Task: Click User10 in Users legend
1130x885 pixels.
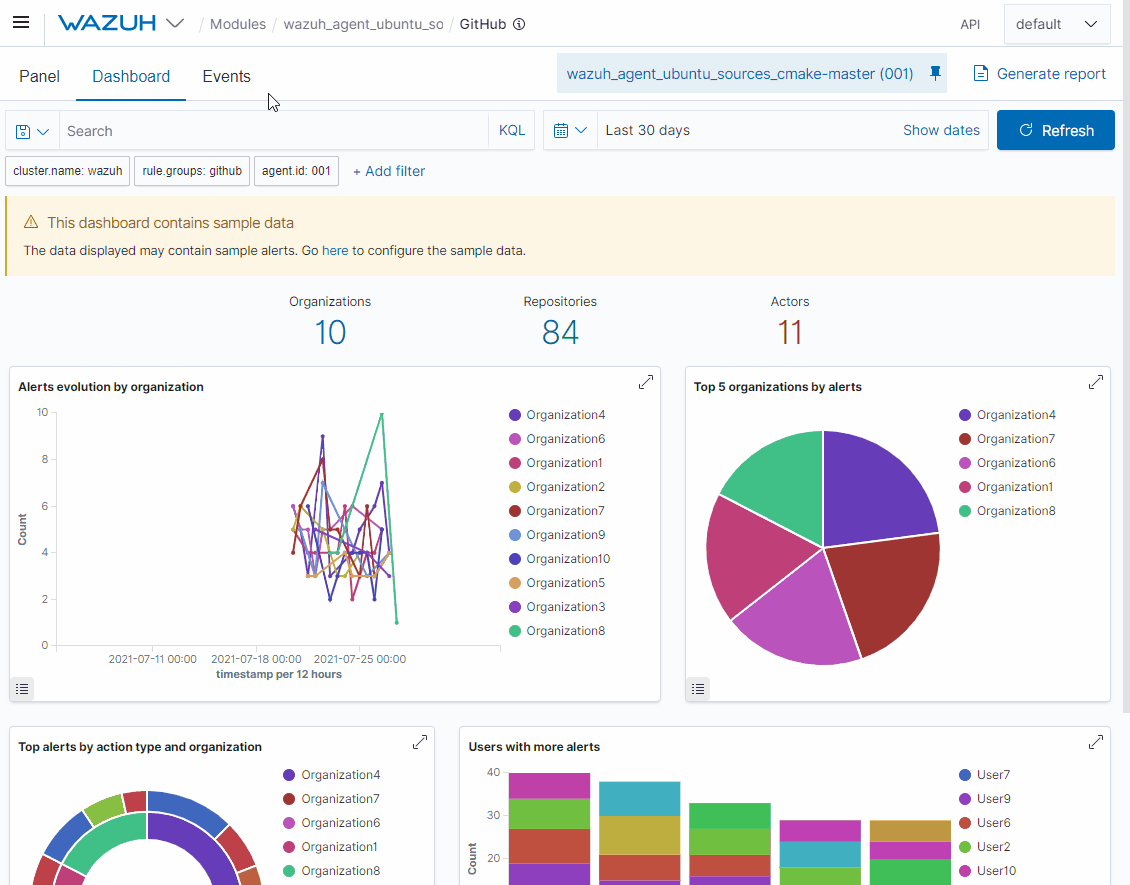Action: (x=988, y=871)
